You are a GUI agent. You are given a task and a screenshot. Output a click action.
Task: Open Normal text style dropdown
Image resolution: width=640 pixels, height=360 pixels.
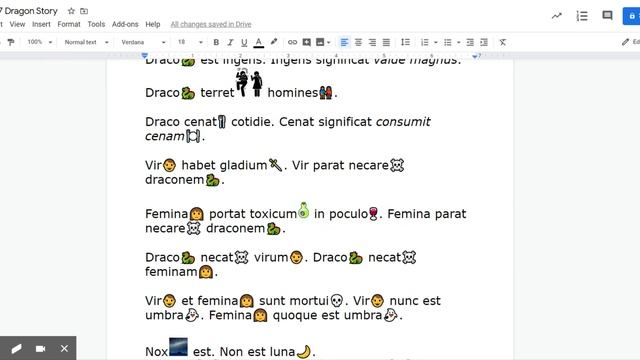[x=86, y=42]
